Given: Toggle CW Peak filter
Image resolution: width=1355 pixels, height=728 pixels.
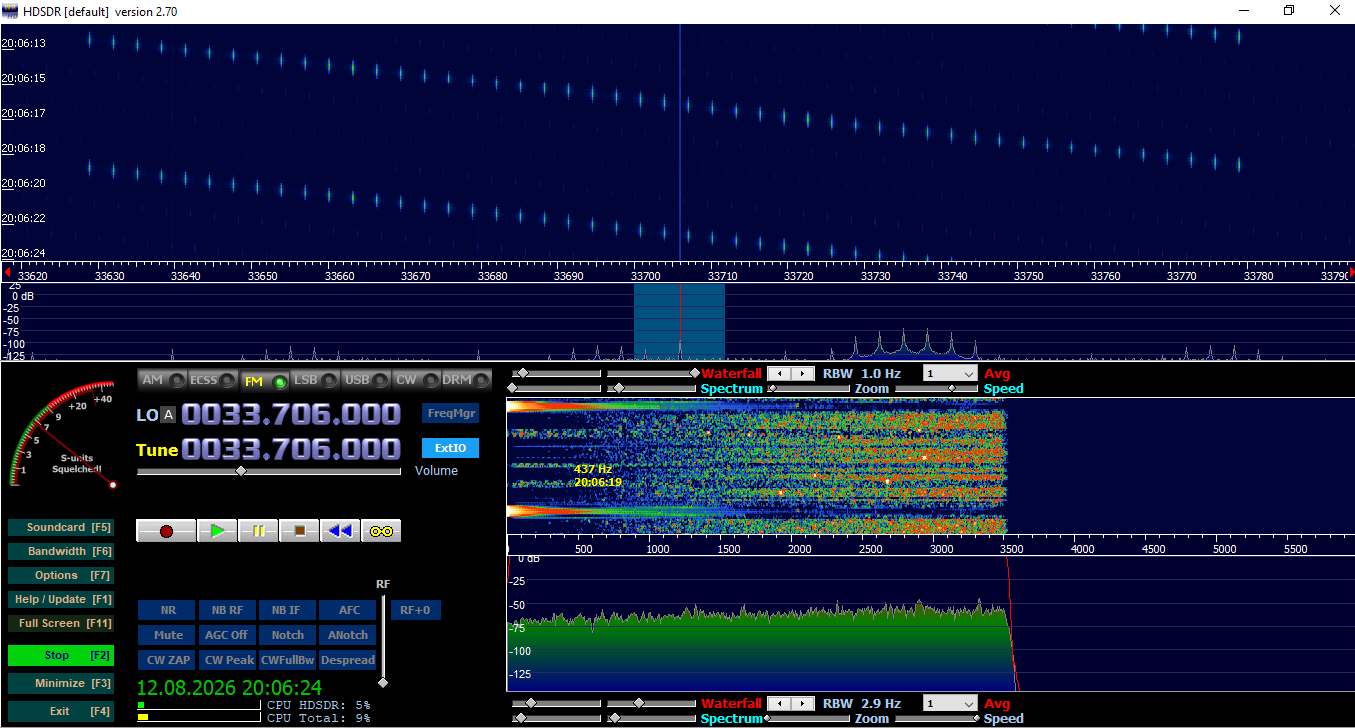Looking at the screenshot, I should [x=228, y=660].
